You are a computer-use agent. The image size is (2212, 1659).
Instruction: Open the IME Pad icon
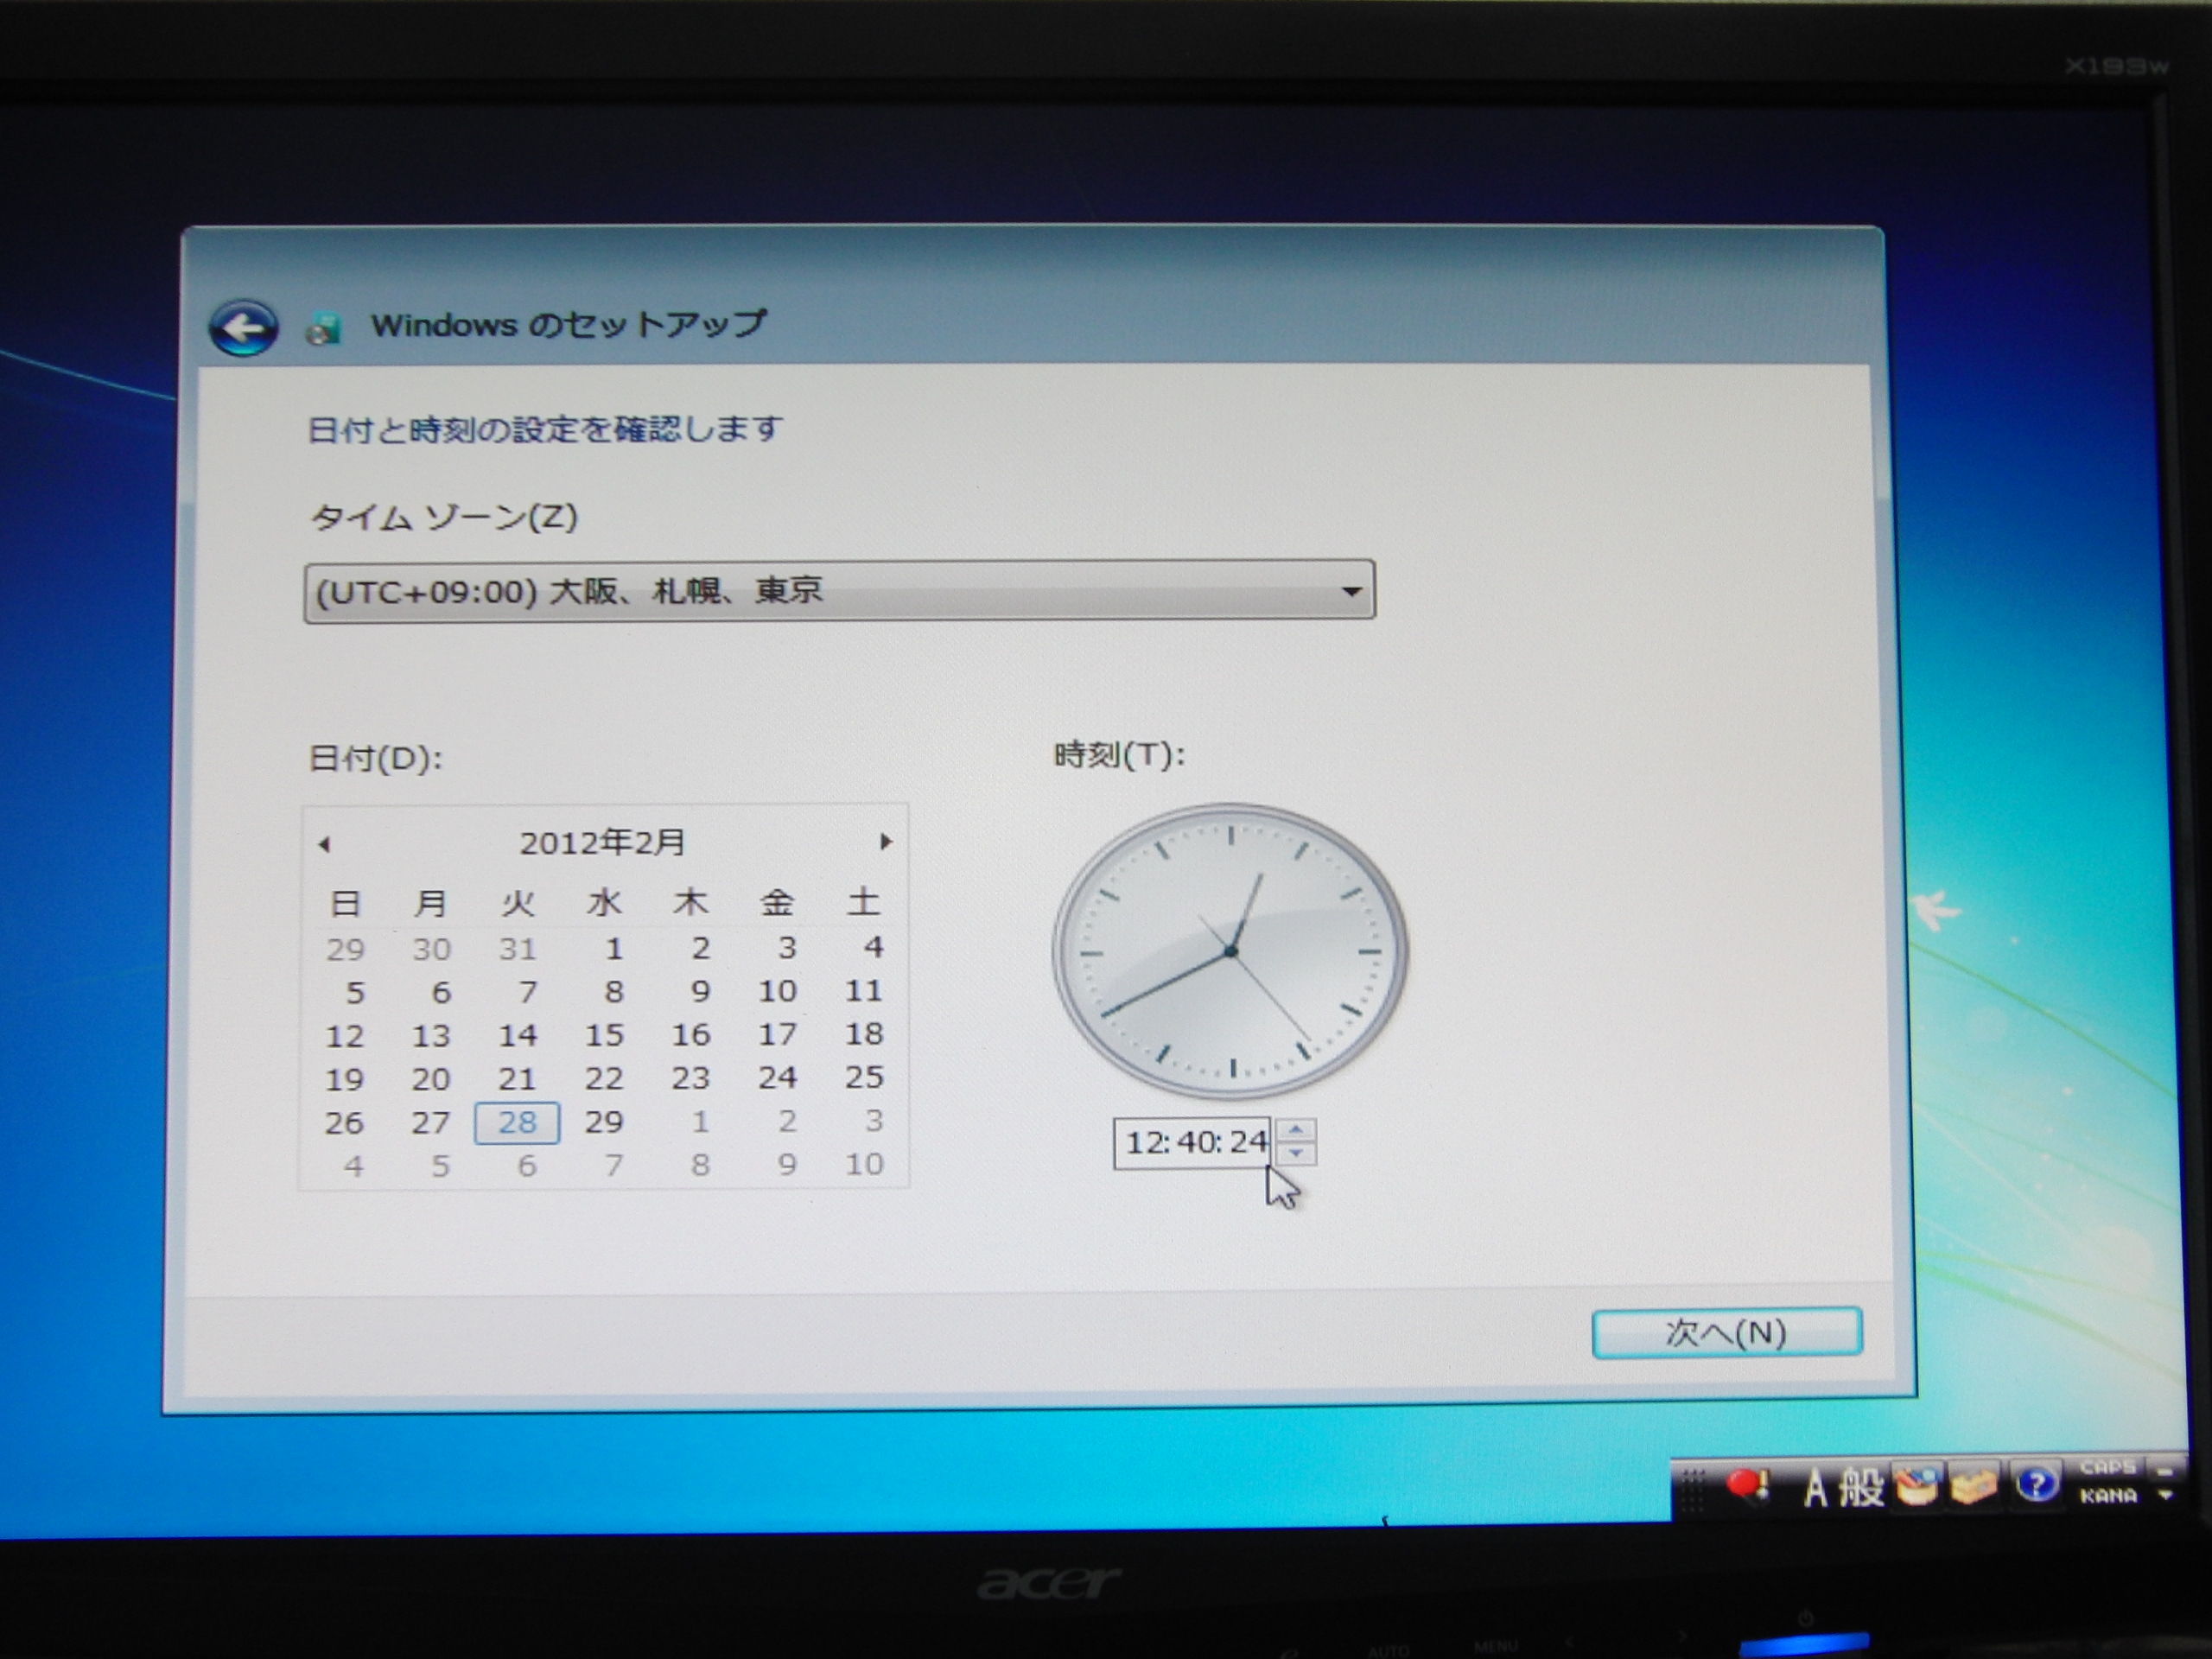[1916, 1486]
